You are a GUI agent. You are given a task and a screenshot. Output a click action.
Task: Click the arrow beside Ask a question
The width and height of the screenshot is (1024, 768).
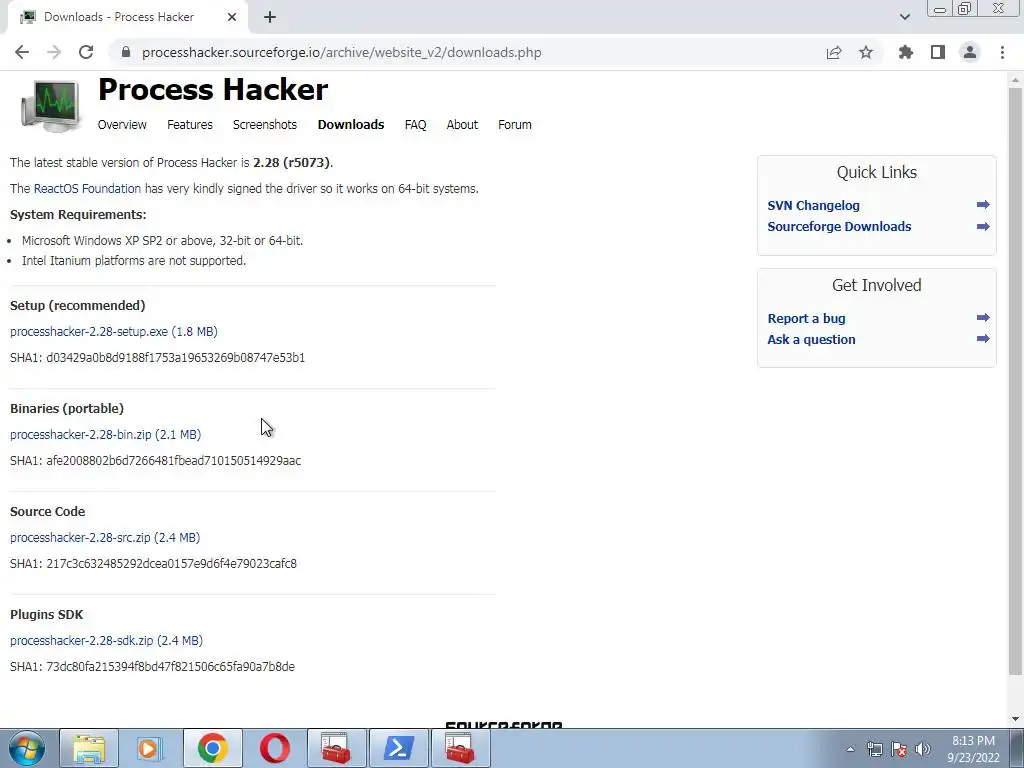coord(983,339)
